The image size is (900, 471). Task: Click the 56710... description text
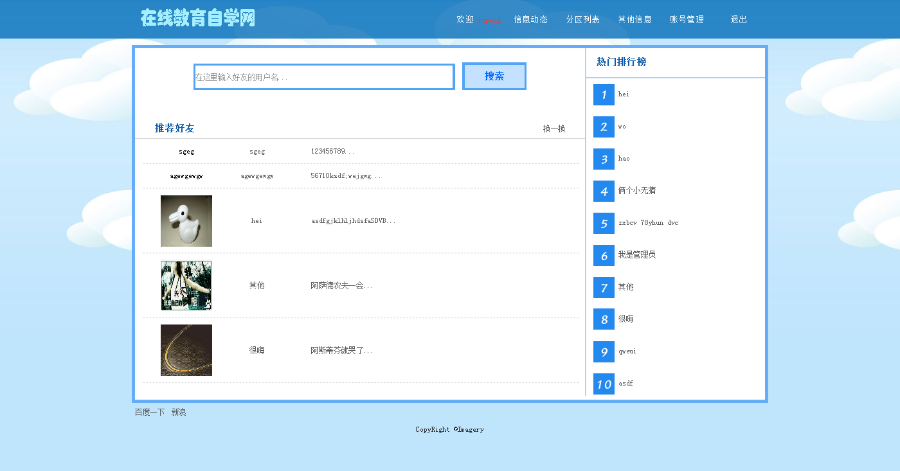point(346,176)
